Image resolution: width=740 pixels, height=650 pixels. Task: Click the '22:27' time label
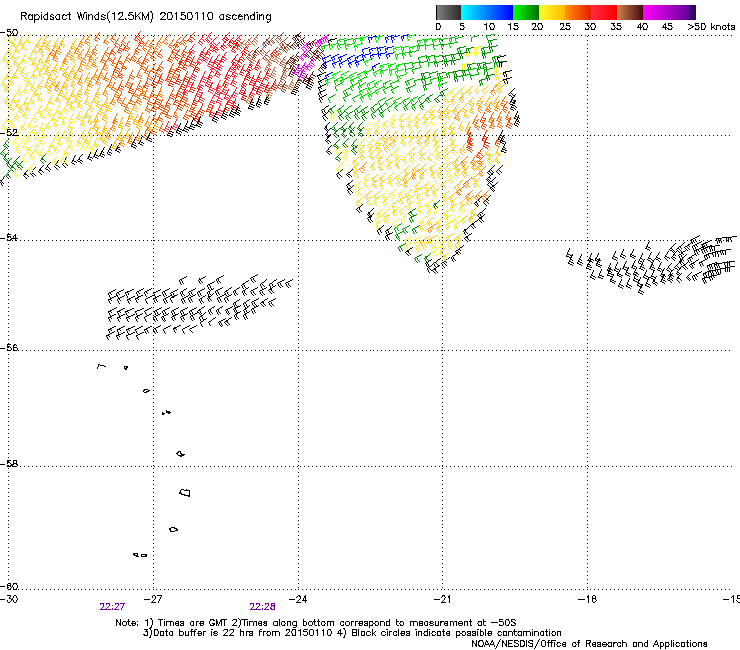tap(112, 607)
